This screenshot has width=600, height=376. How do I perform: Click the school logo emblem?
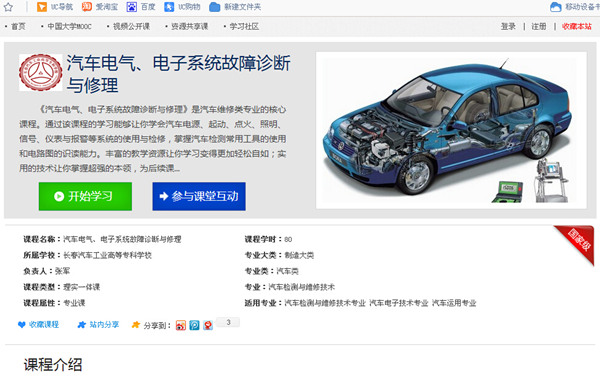tap(41, 72)
